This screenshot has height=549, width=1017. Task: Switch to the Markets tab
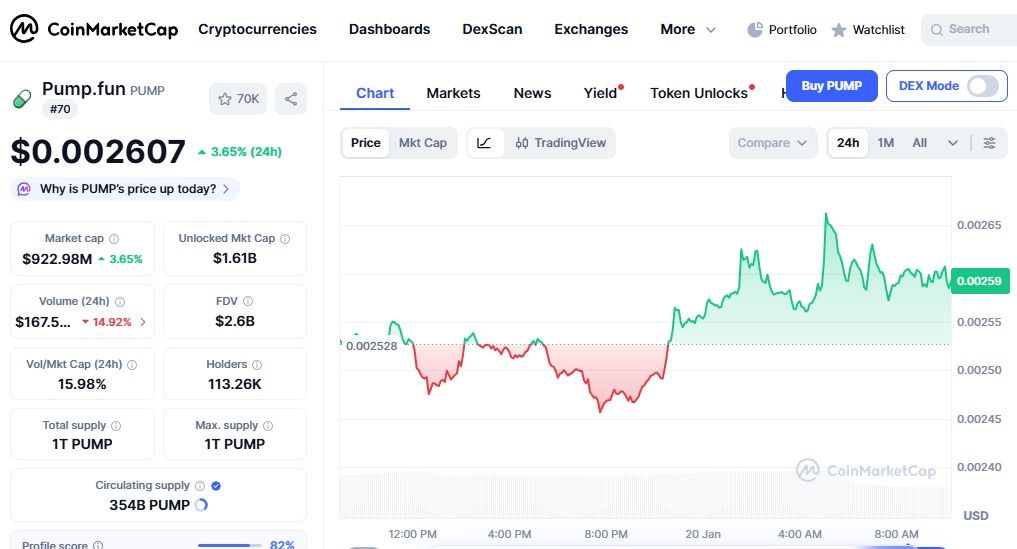[453, 93]
